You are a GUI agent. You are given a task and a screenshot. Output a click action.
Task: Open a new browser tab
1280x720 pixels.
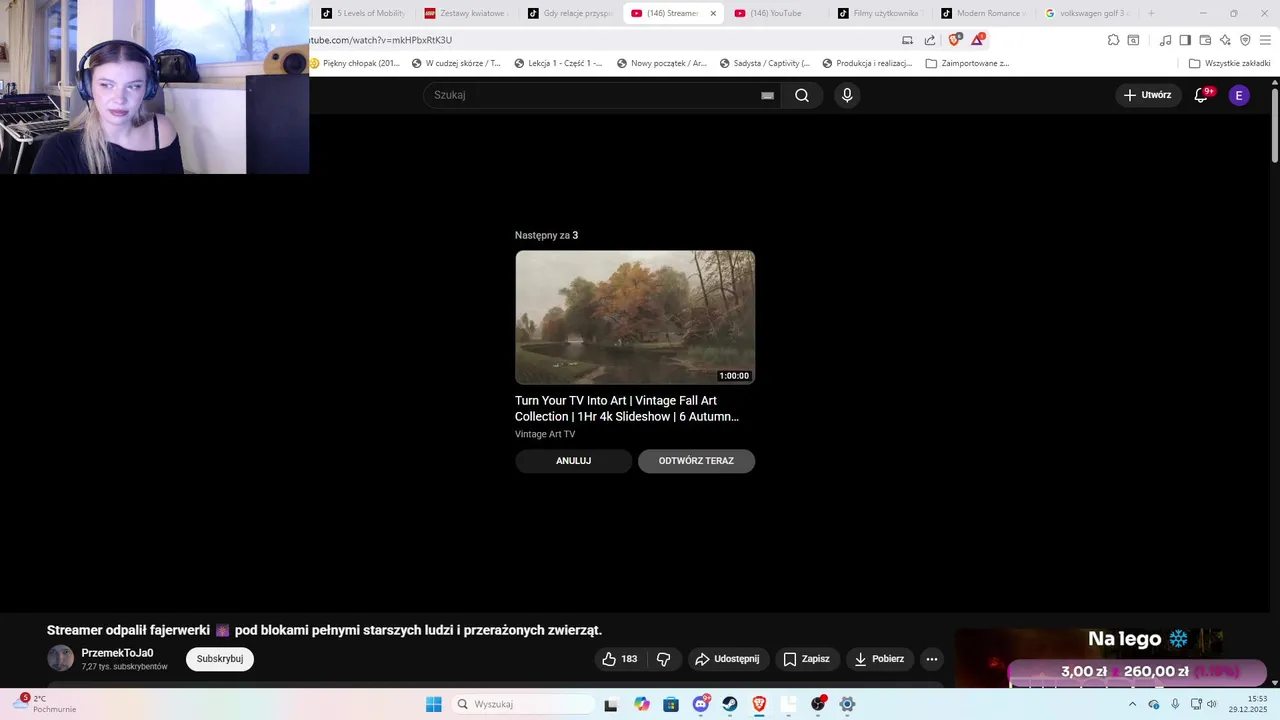[x=1151, y=13]
